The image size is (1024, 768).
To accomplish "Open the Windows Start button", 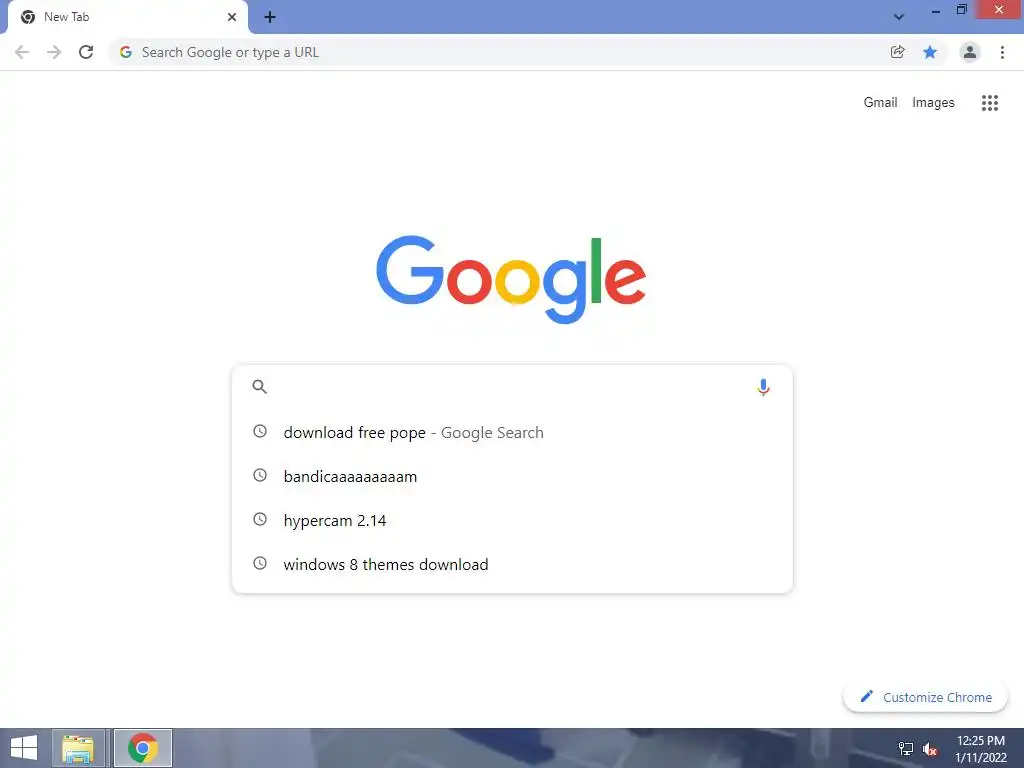I will click(24, 748).
